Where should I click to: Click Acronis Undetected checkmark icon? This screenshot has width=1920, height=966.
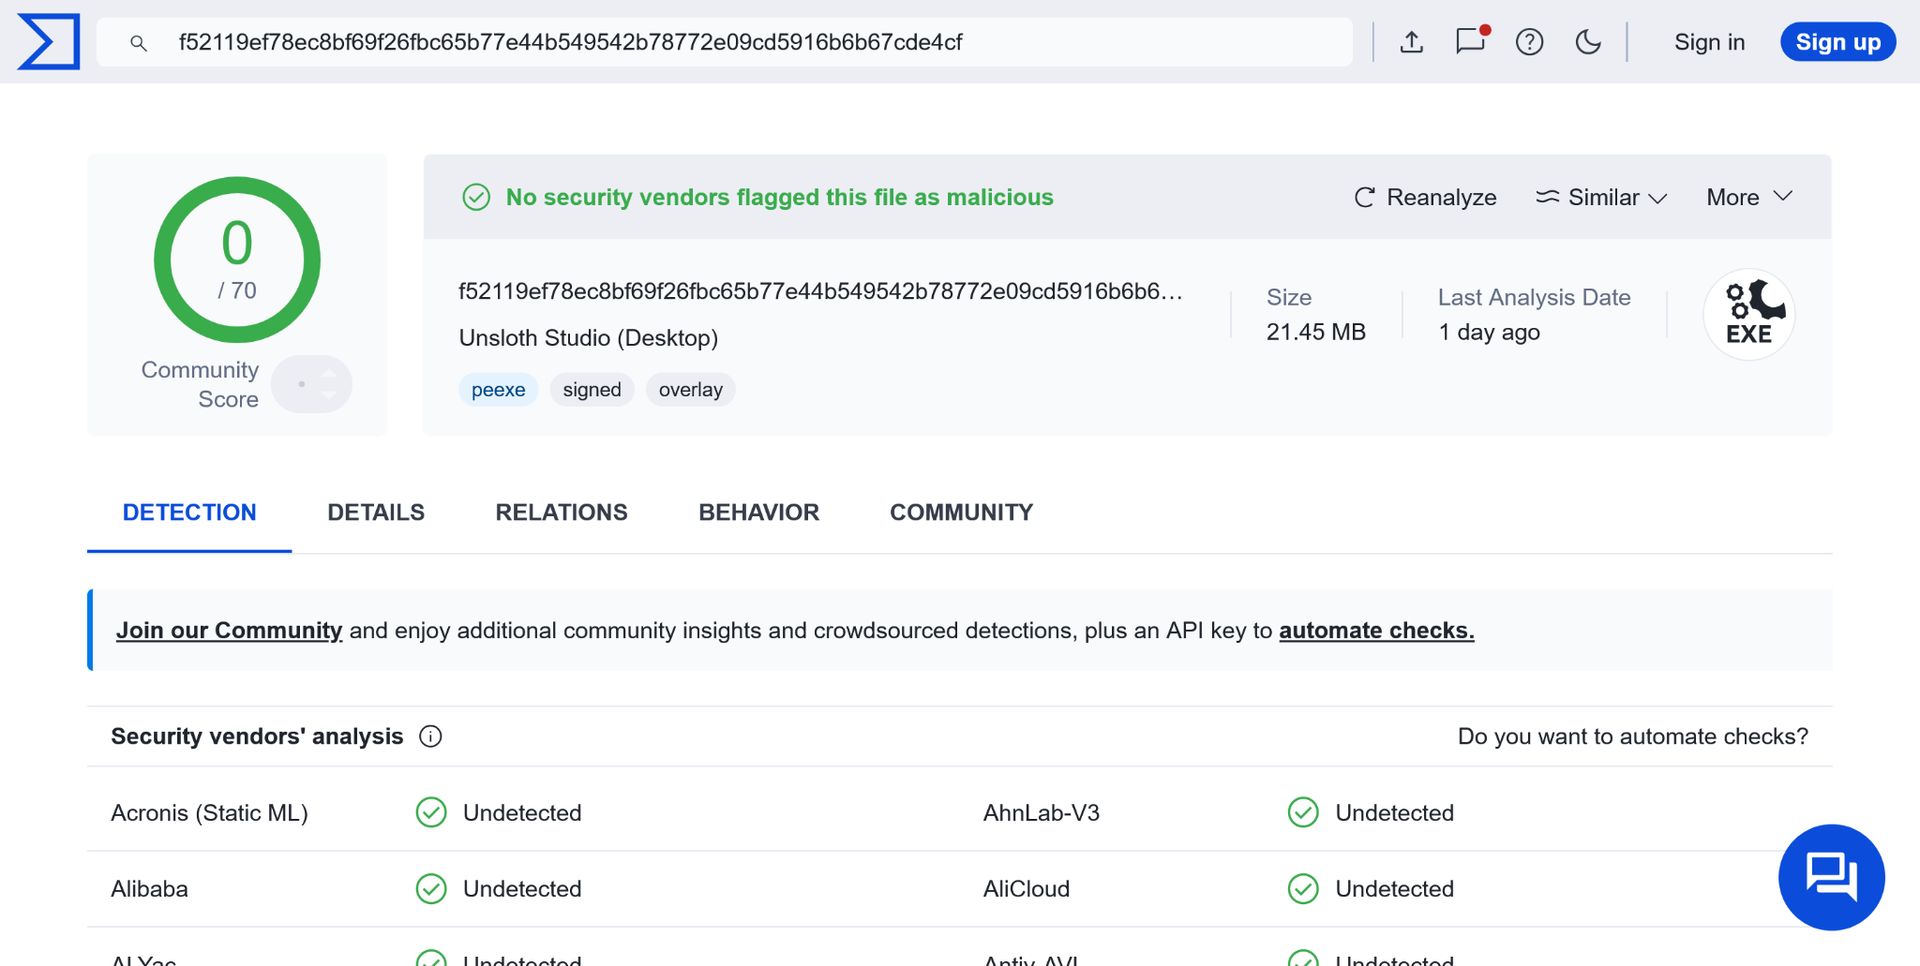coord(431,813)
